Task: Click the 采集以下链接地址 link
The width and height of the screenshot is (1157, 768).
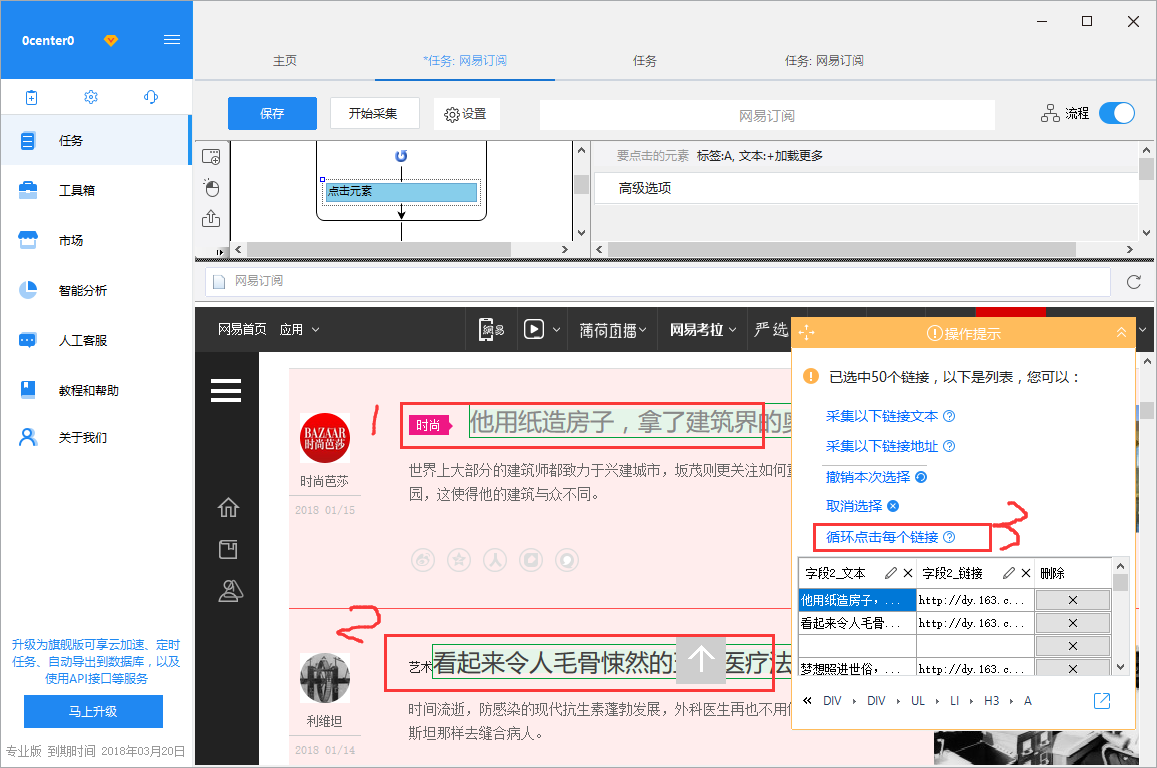Action: point(882,446)
